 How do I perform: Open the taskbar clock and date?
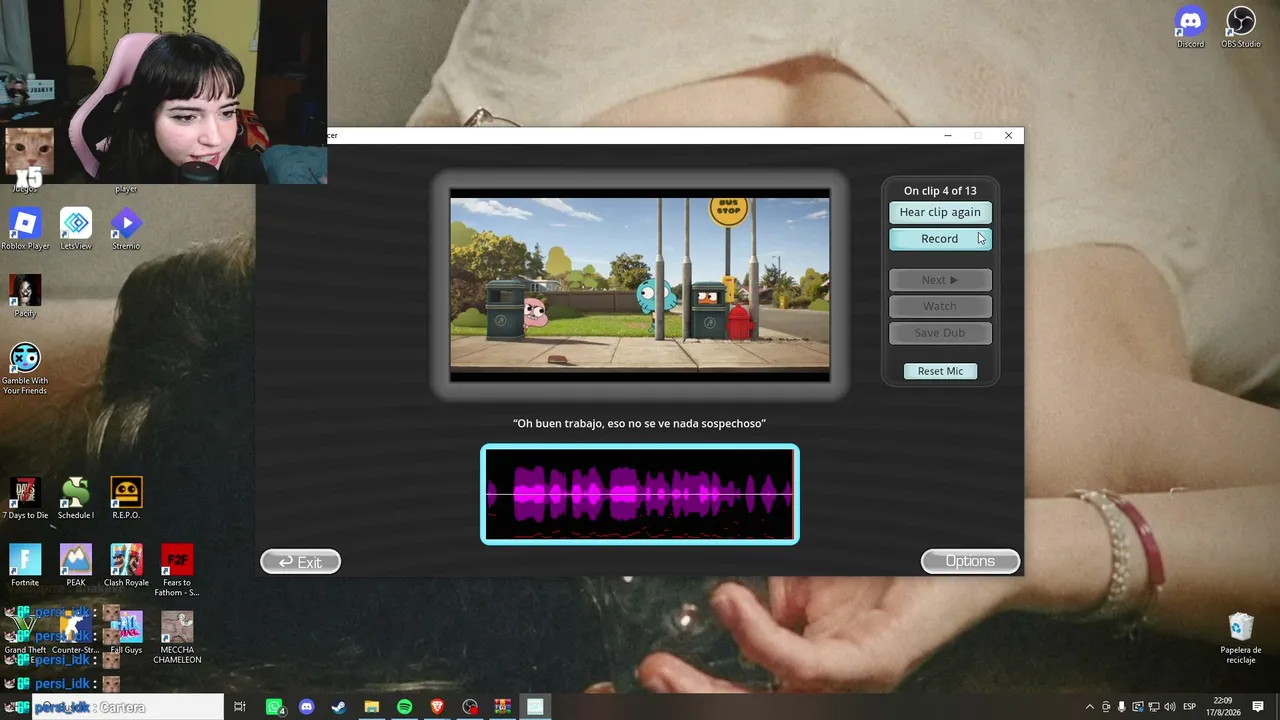coord(1222,707)
